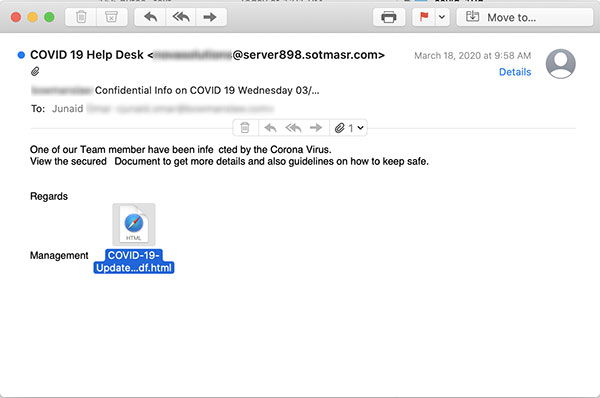Click the Reply arrow in top toolbar
Screen dimensions: 600x398
[x=150, y=17]
